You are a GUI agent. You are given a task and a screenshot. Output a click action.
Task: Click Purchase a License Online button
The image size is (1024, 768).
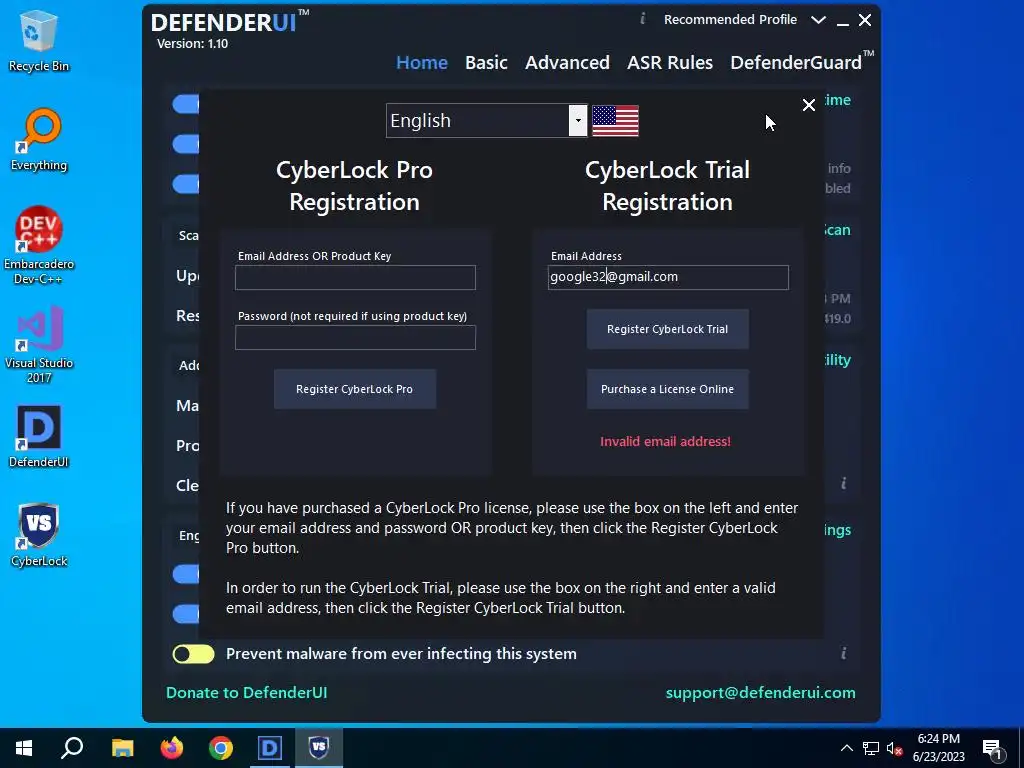tap(667, 389)
